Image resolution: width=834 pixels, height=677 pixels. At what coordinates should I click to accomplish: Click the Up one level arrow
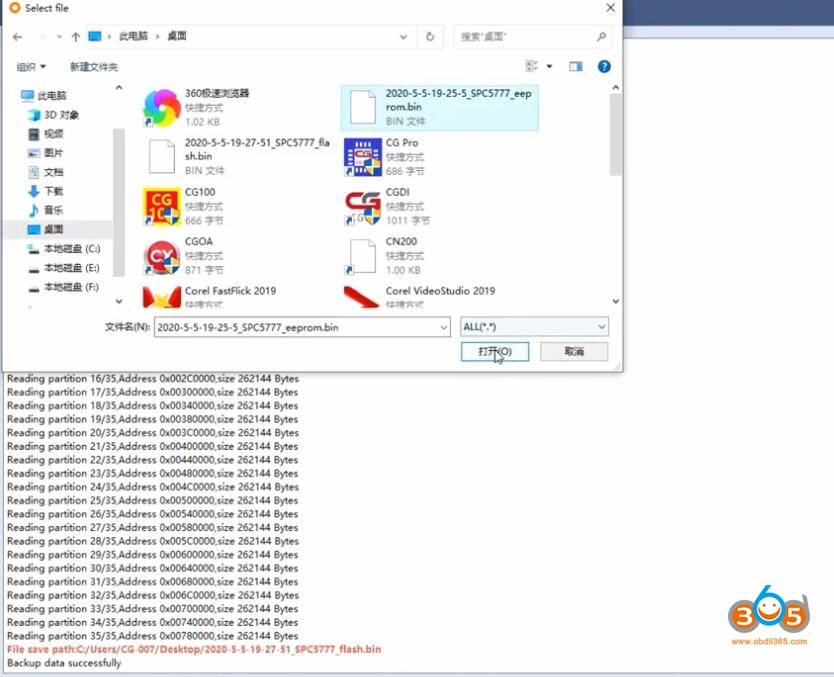tap(76, 37)
